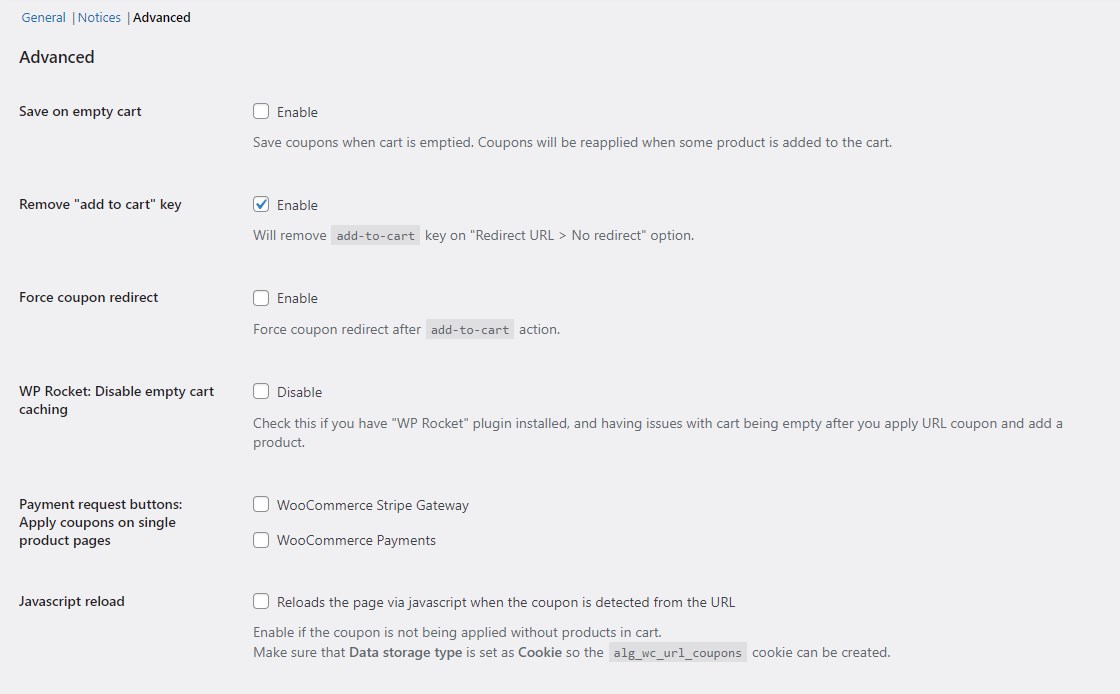This screenshot has height=694, width=1120.
Task: Enable the Save on empty cart checkbox
Action: pos(261,111)
